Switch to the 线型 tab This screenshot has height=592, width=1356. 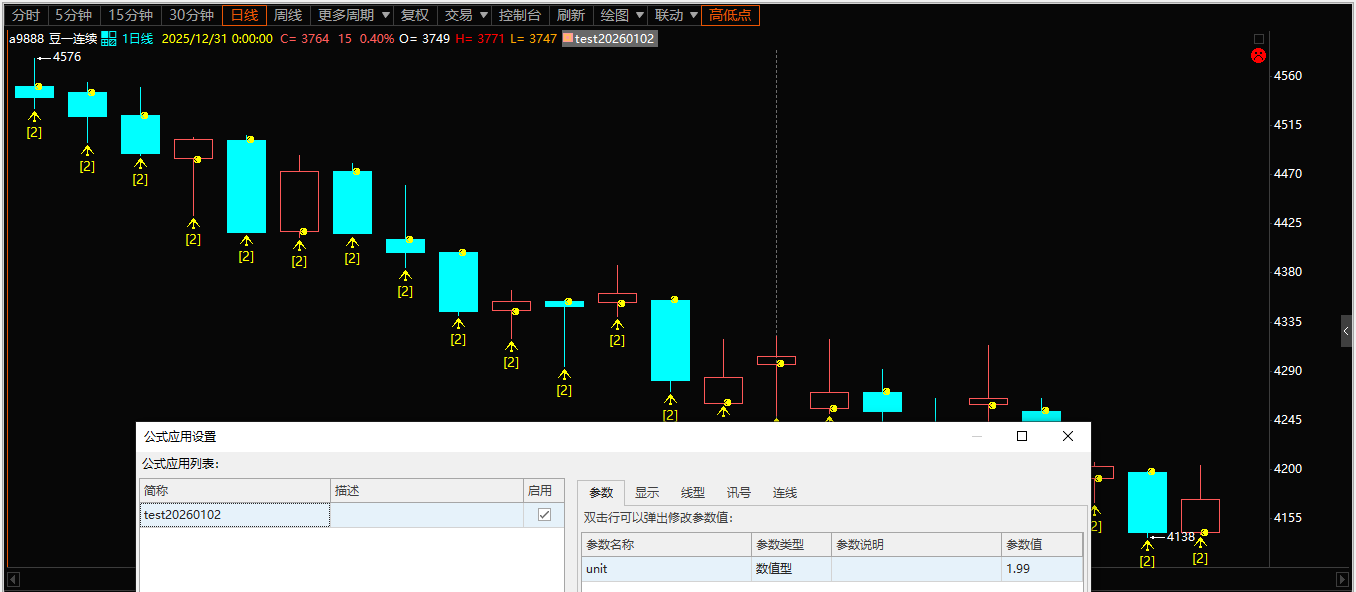coord(693,492)
